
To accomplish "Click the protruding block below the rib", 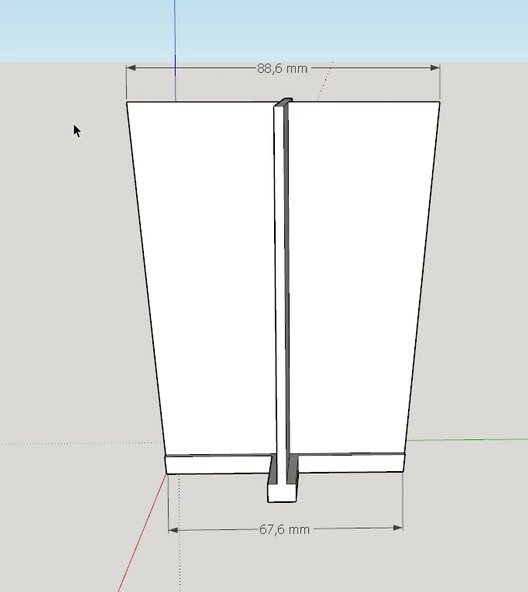I will pyautogui.click(x=282, y=493).
